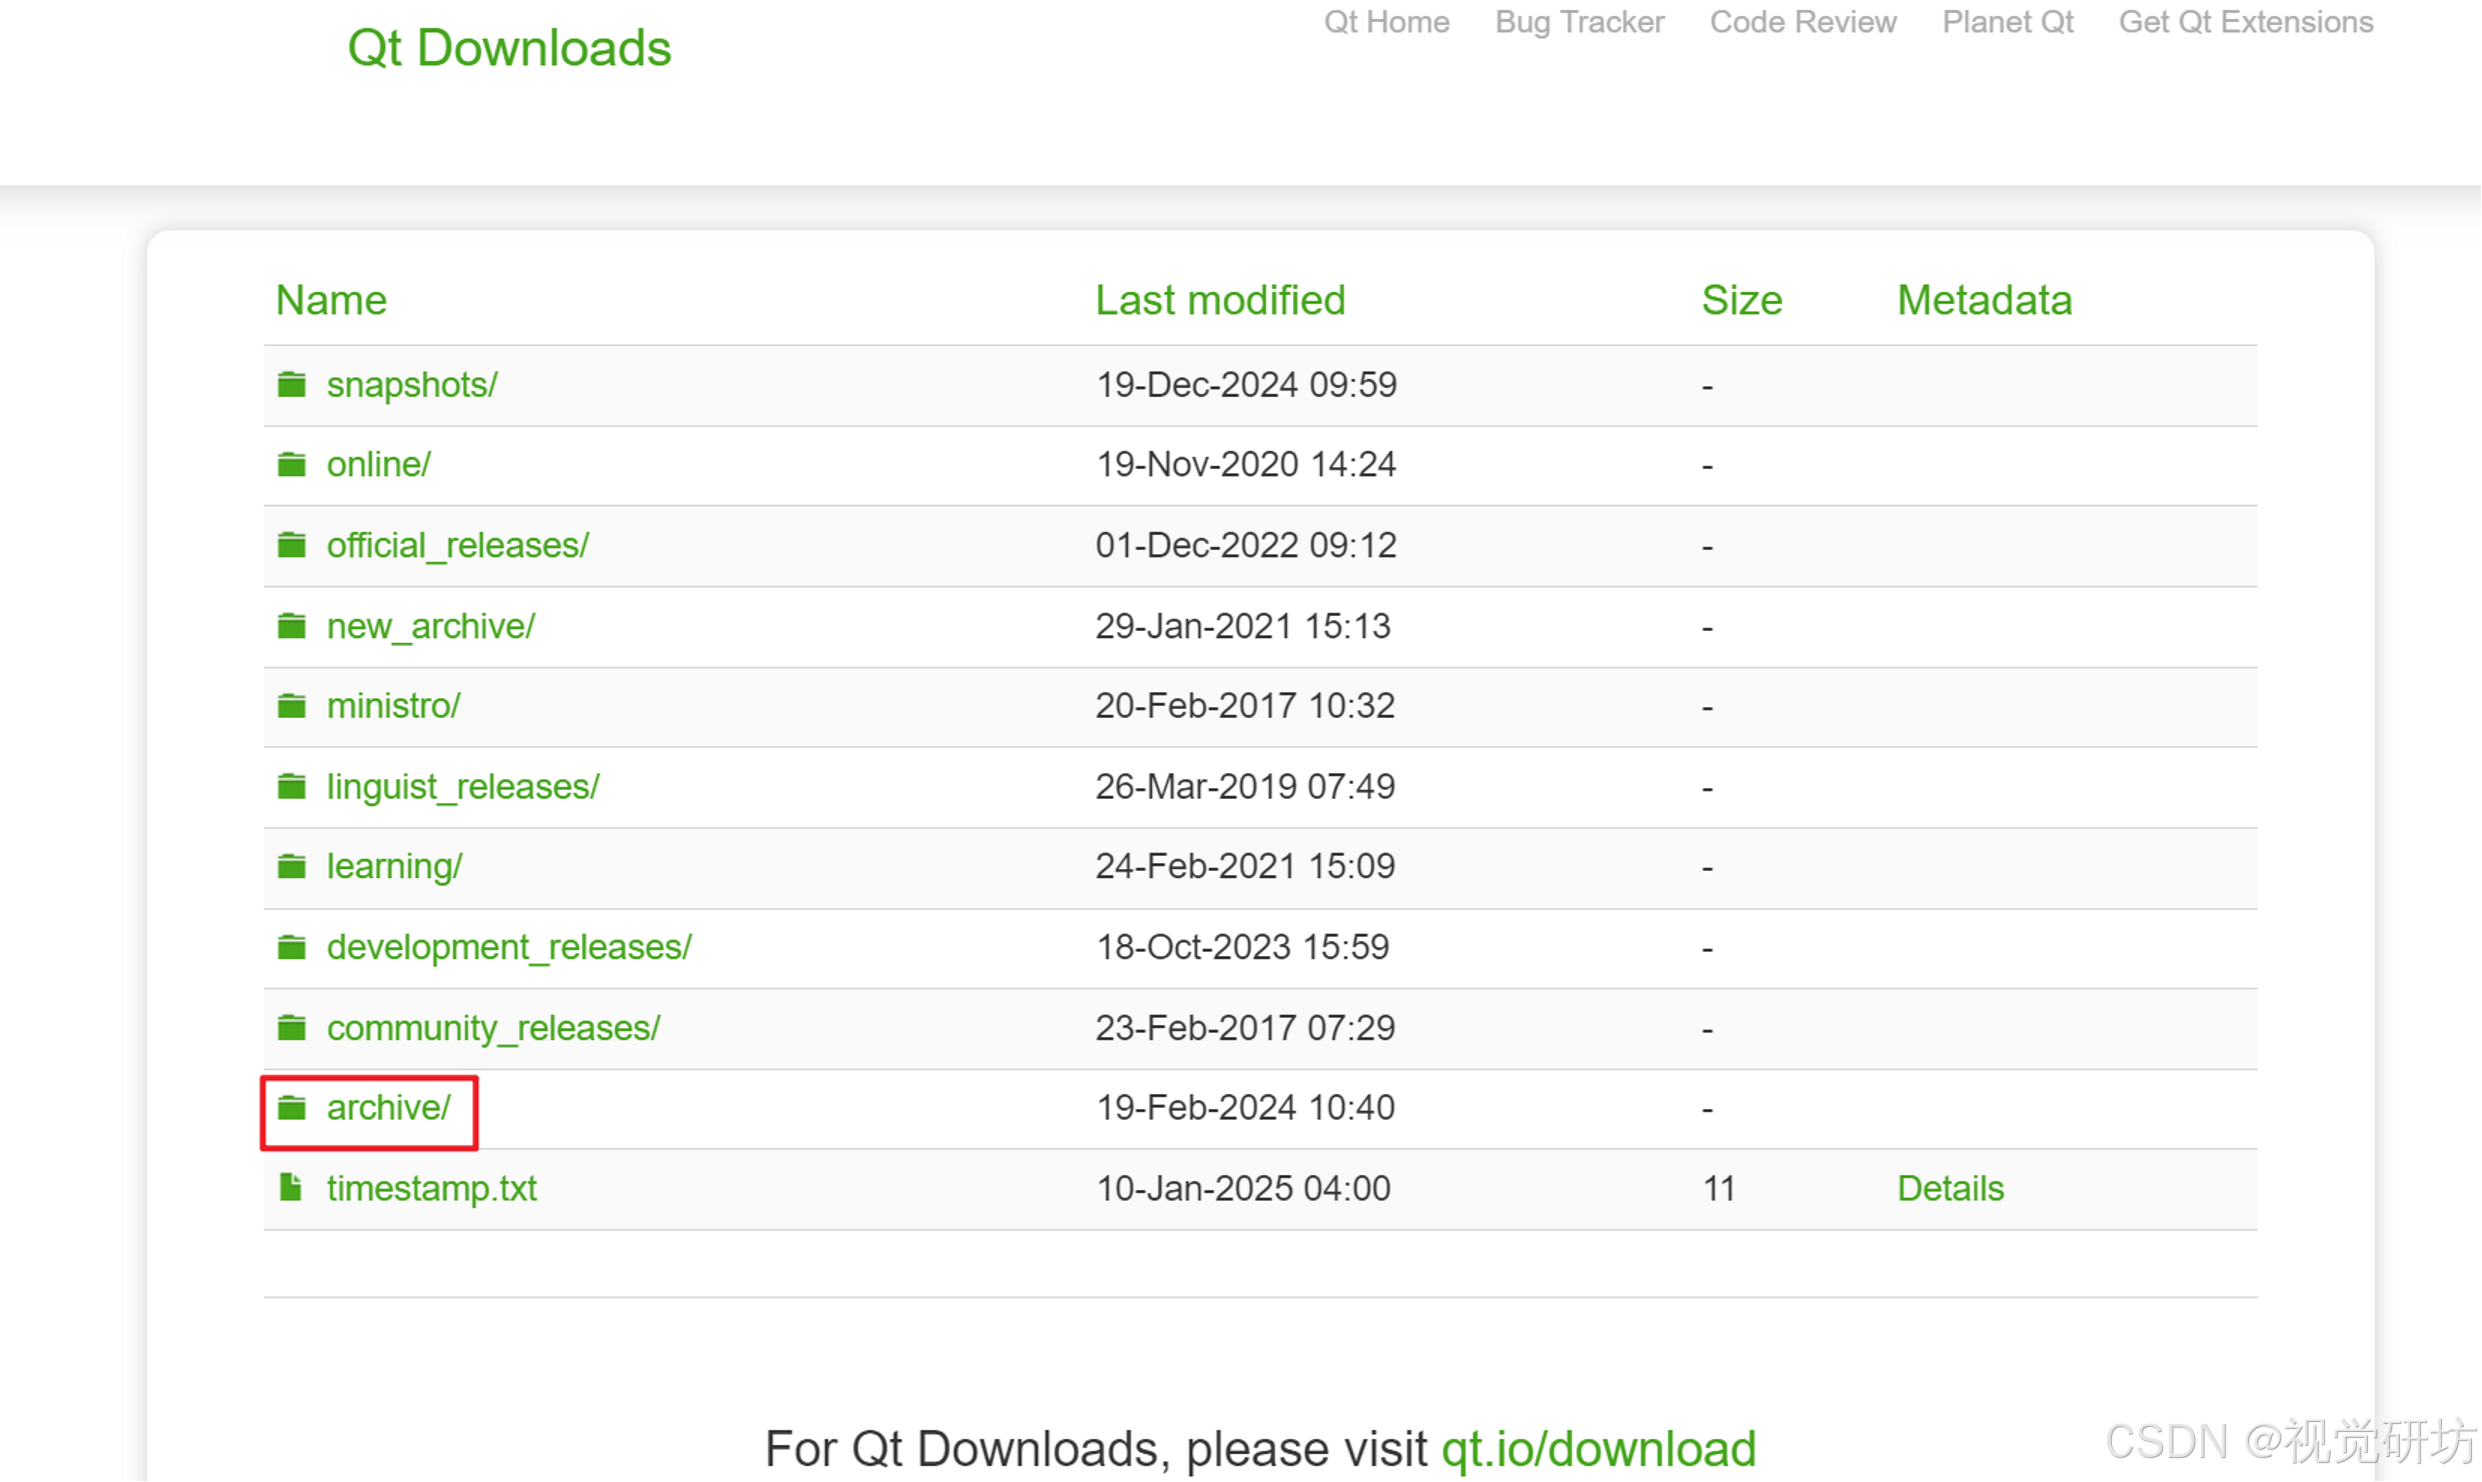Open Bug Tracker from the top navigation
This screenshot has height=1482, width=2482.
[1579, 22]
